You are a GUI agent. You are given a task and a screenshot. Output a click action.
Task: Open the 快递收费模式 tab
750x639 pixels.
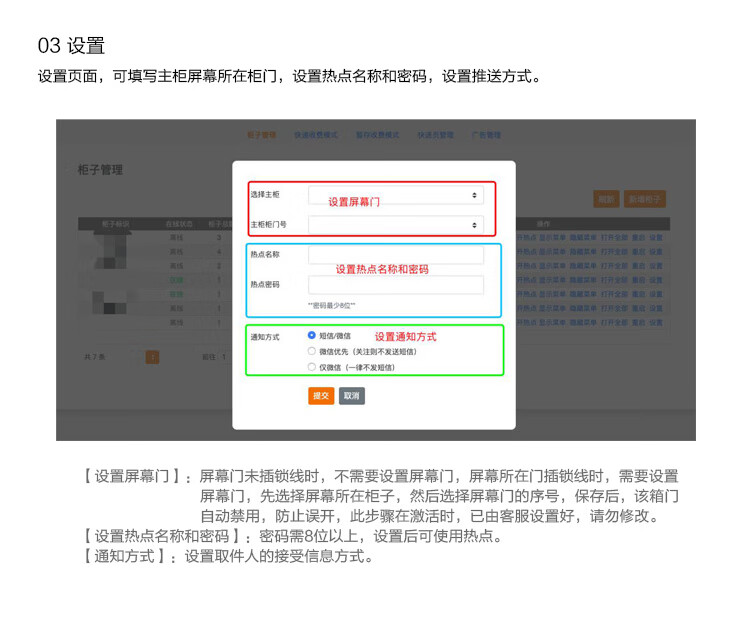pyautogui.click(x=316, y=135)
